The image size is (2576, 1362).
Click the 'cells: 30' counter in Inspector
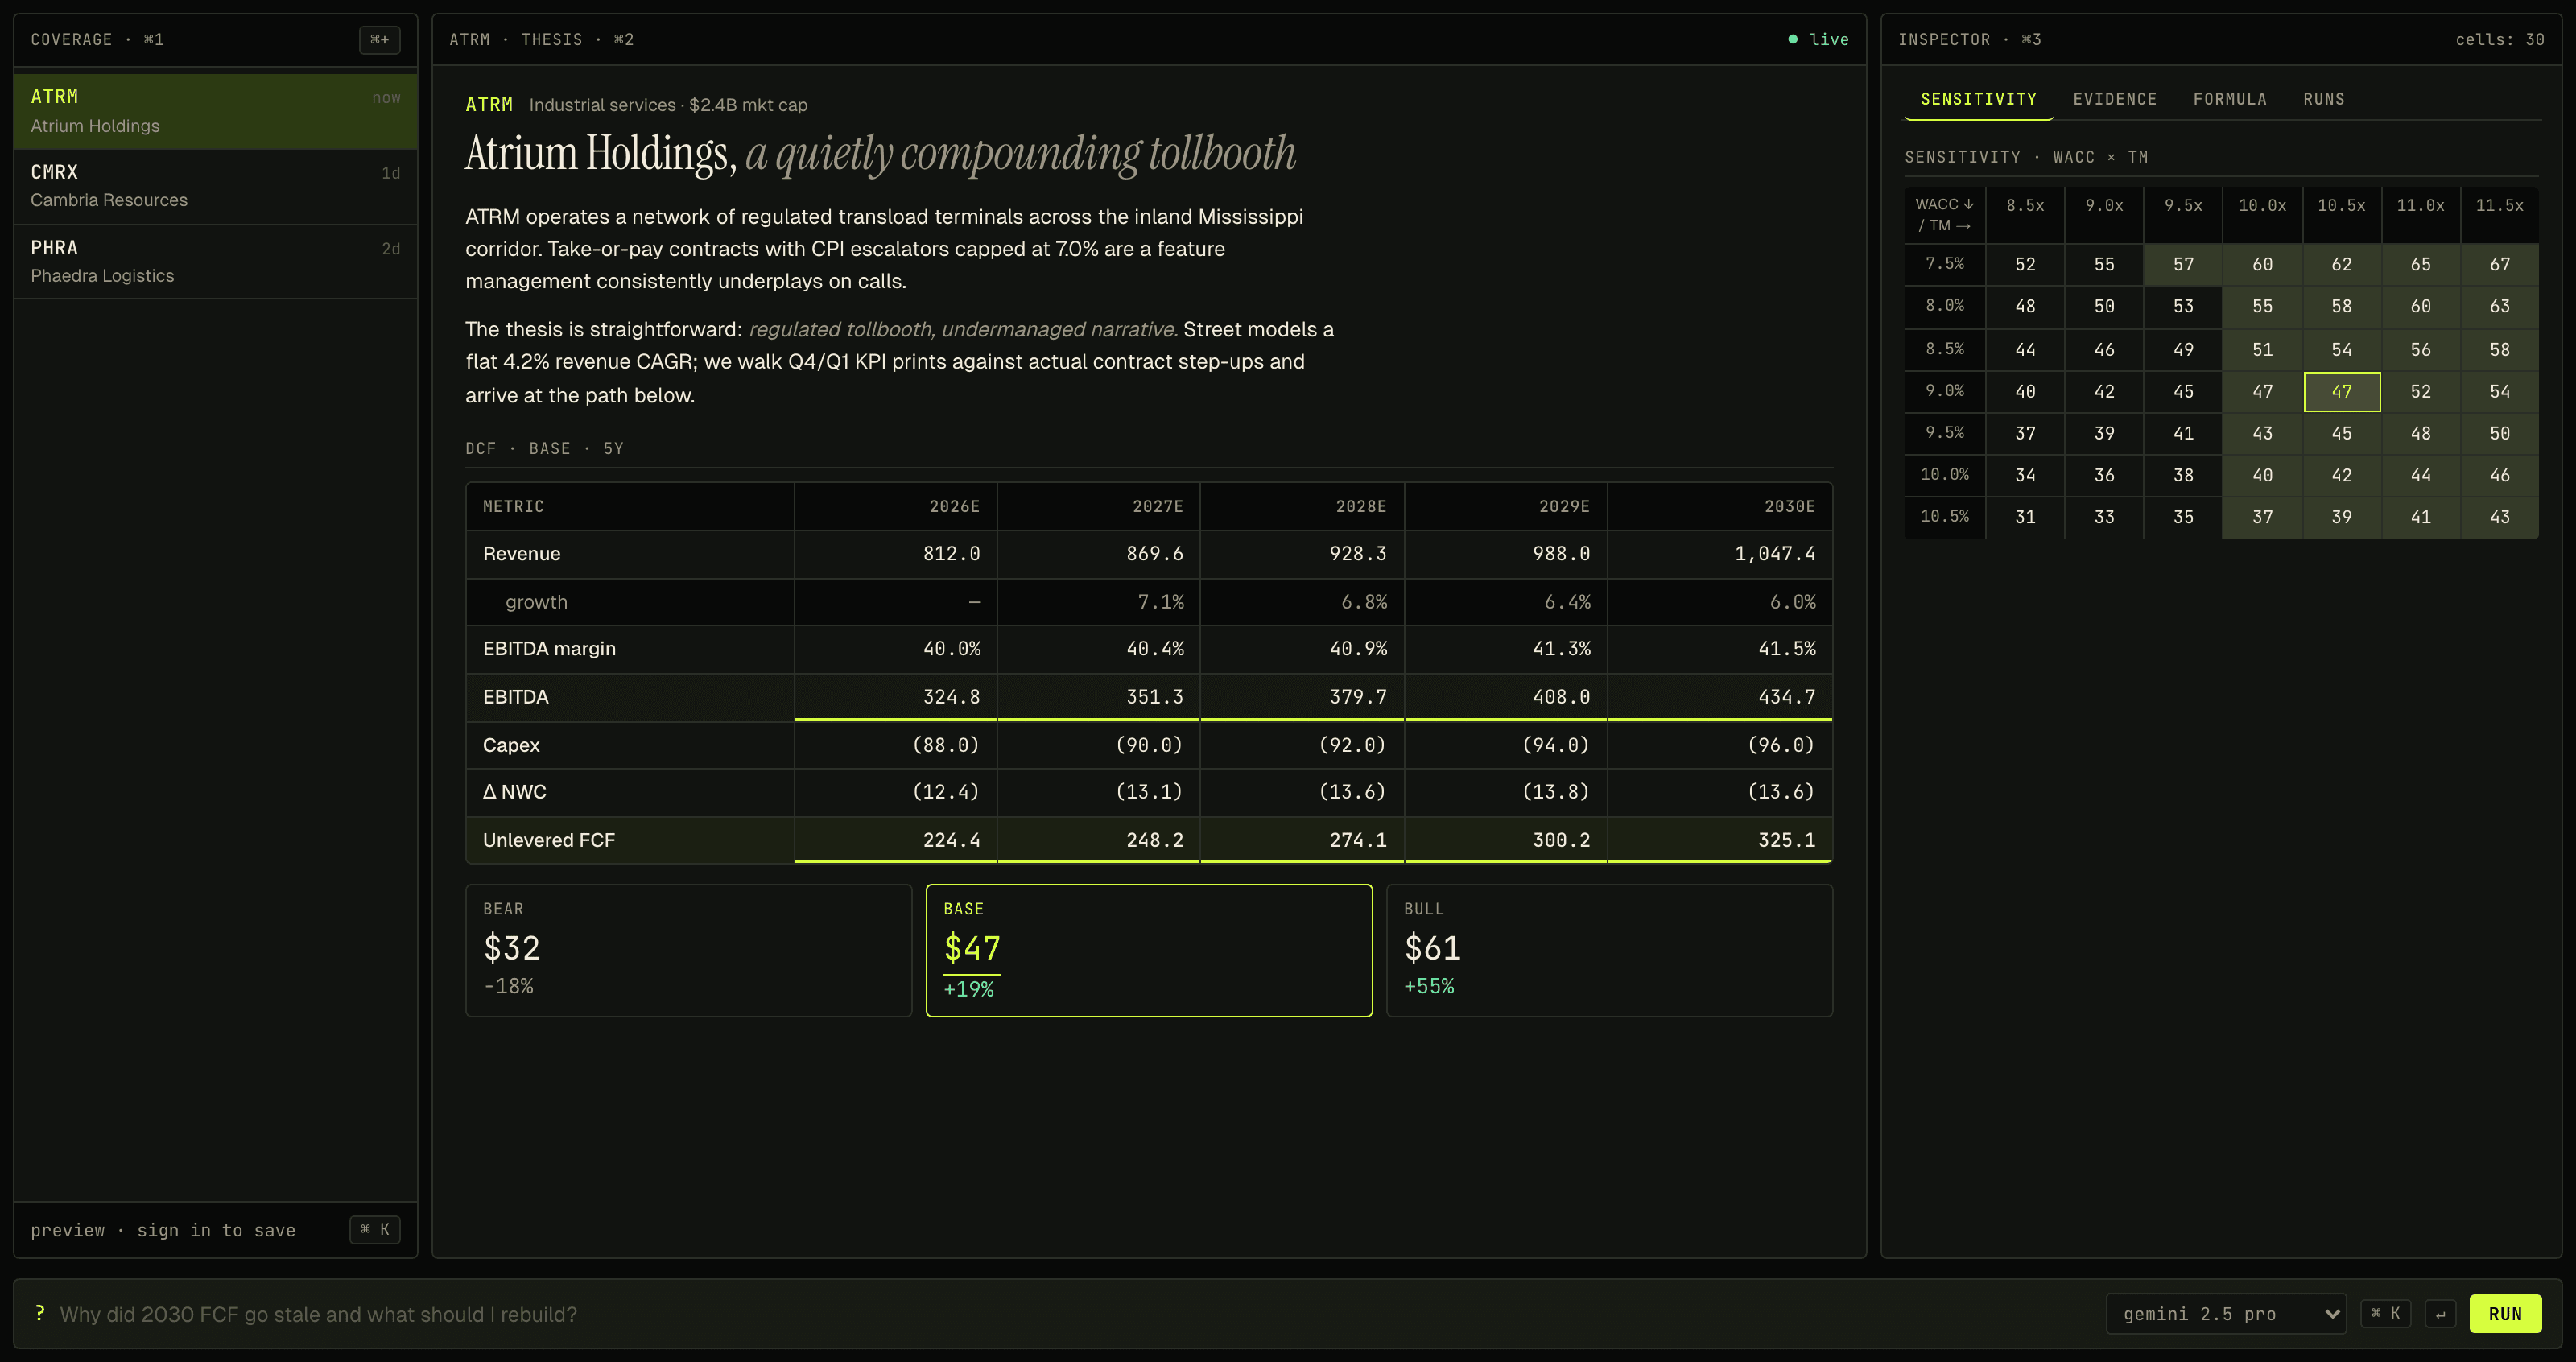(x=2499, y=40)
